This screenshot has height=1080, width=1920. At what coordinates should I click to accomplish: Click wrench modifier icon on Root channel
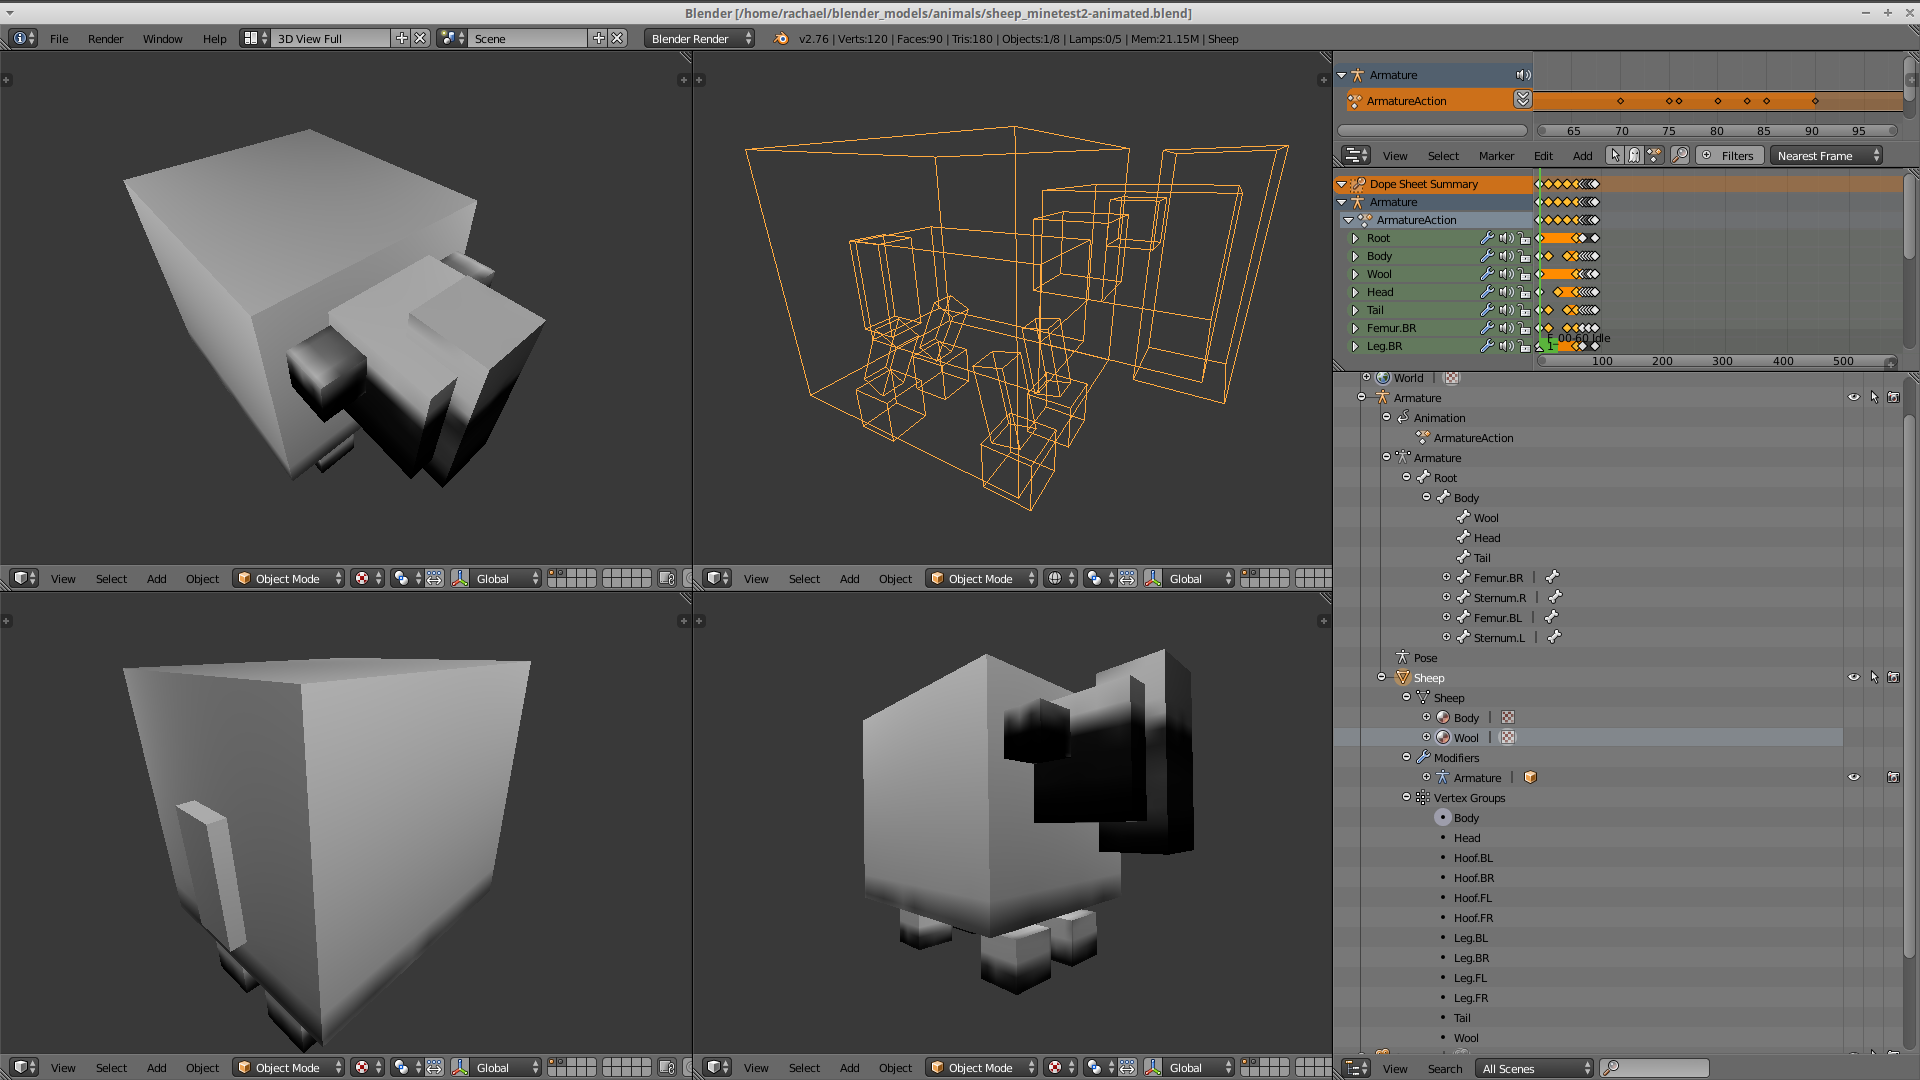[x=1487, y=238]
